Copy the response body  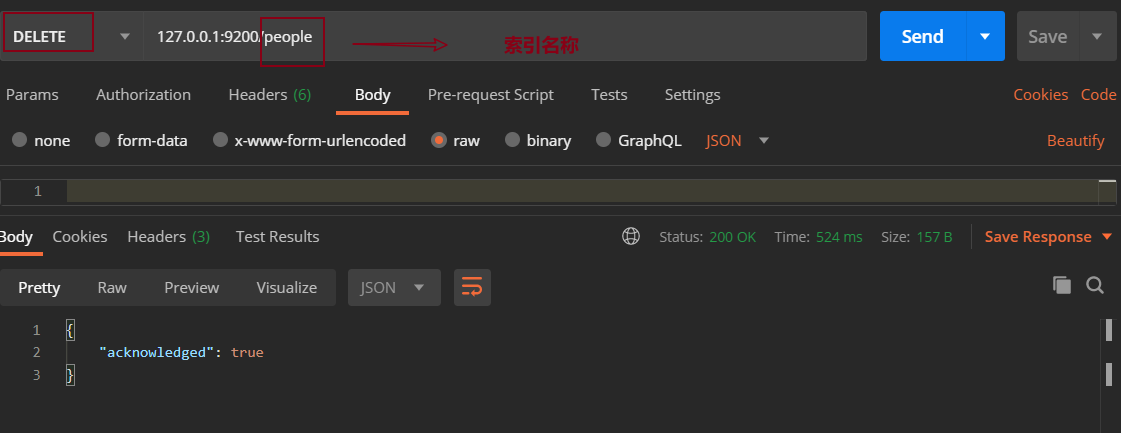1062,286
